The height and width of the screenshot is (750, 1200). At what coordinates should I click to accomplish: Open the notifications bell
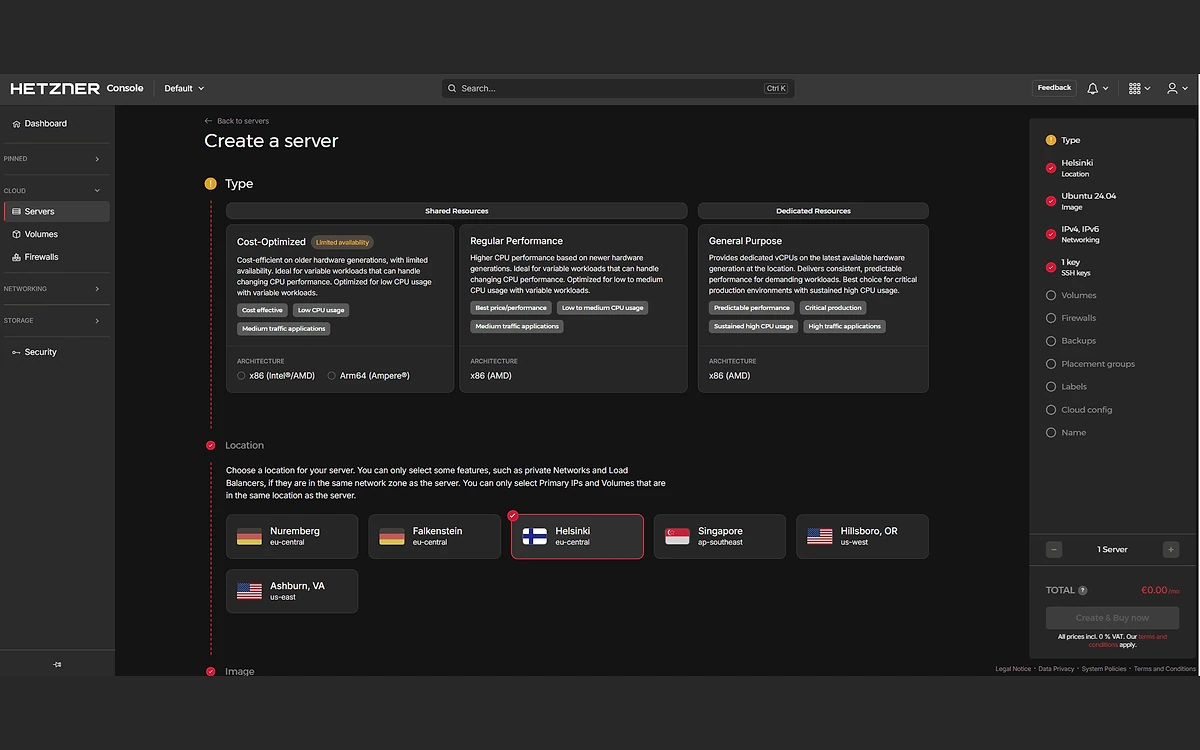1094,88
